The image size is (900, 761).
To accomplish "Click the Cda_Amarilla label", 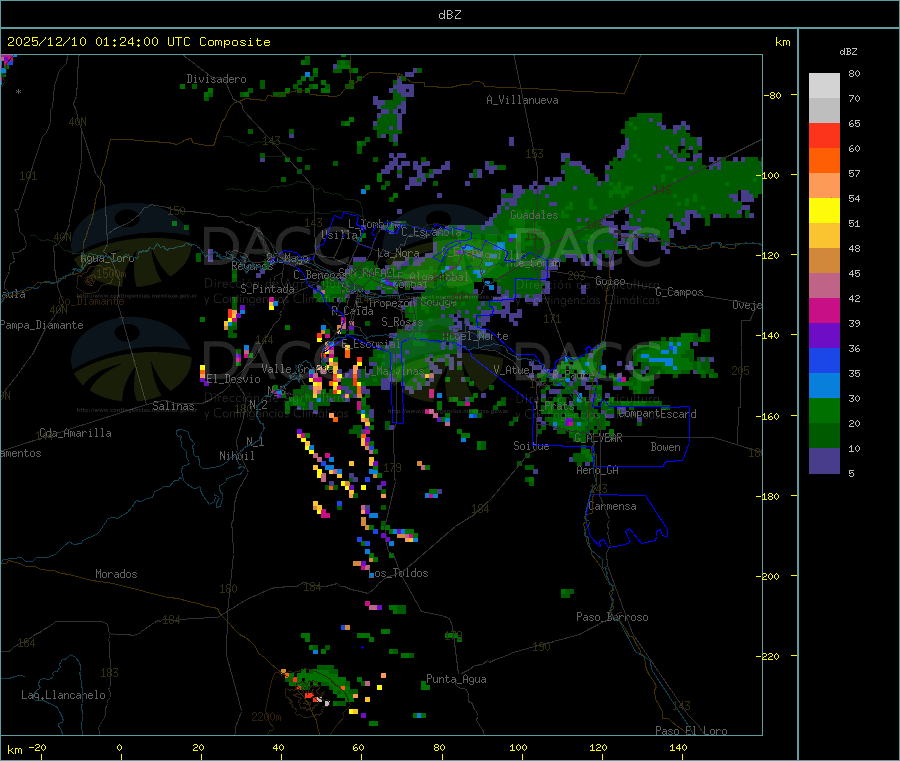I will click(x=75, y=433).
